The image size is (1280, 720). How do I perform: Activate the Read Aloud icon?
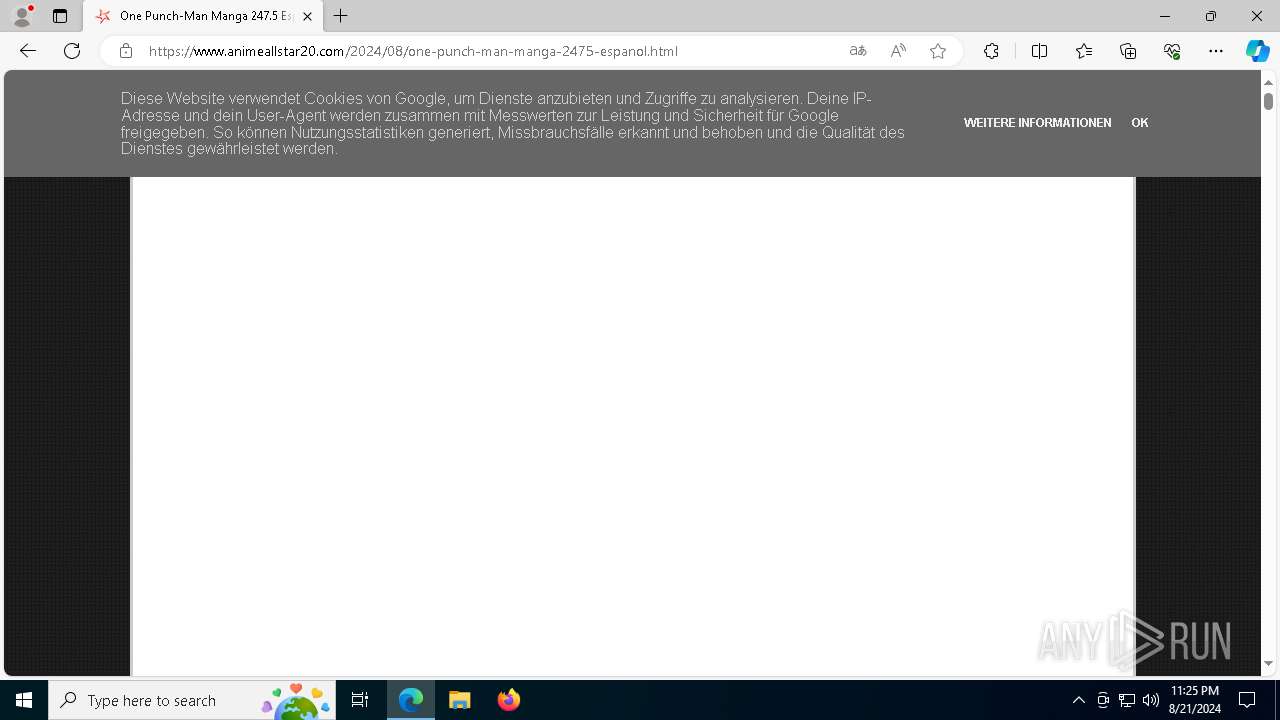coord(898,51)
